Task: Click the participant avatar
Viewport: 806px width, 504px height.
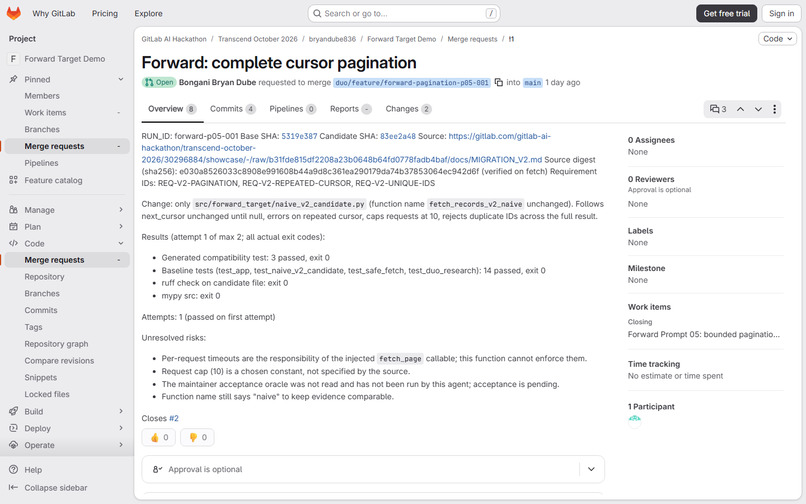Action: click(634, 421)
